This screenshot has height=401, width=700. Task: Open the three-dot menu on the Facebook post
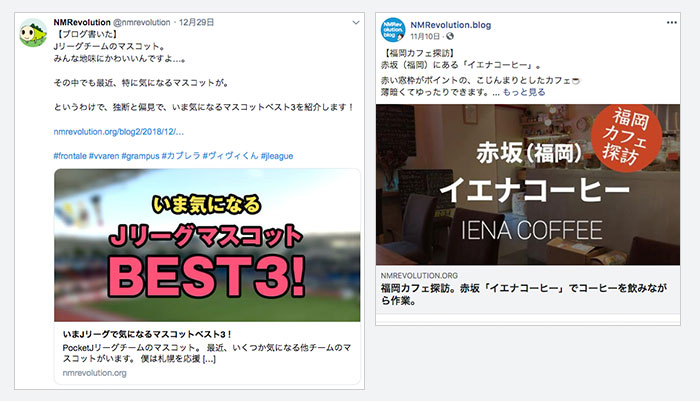pos(671,23)
